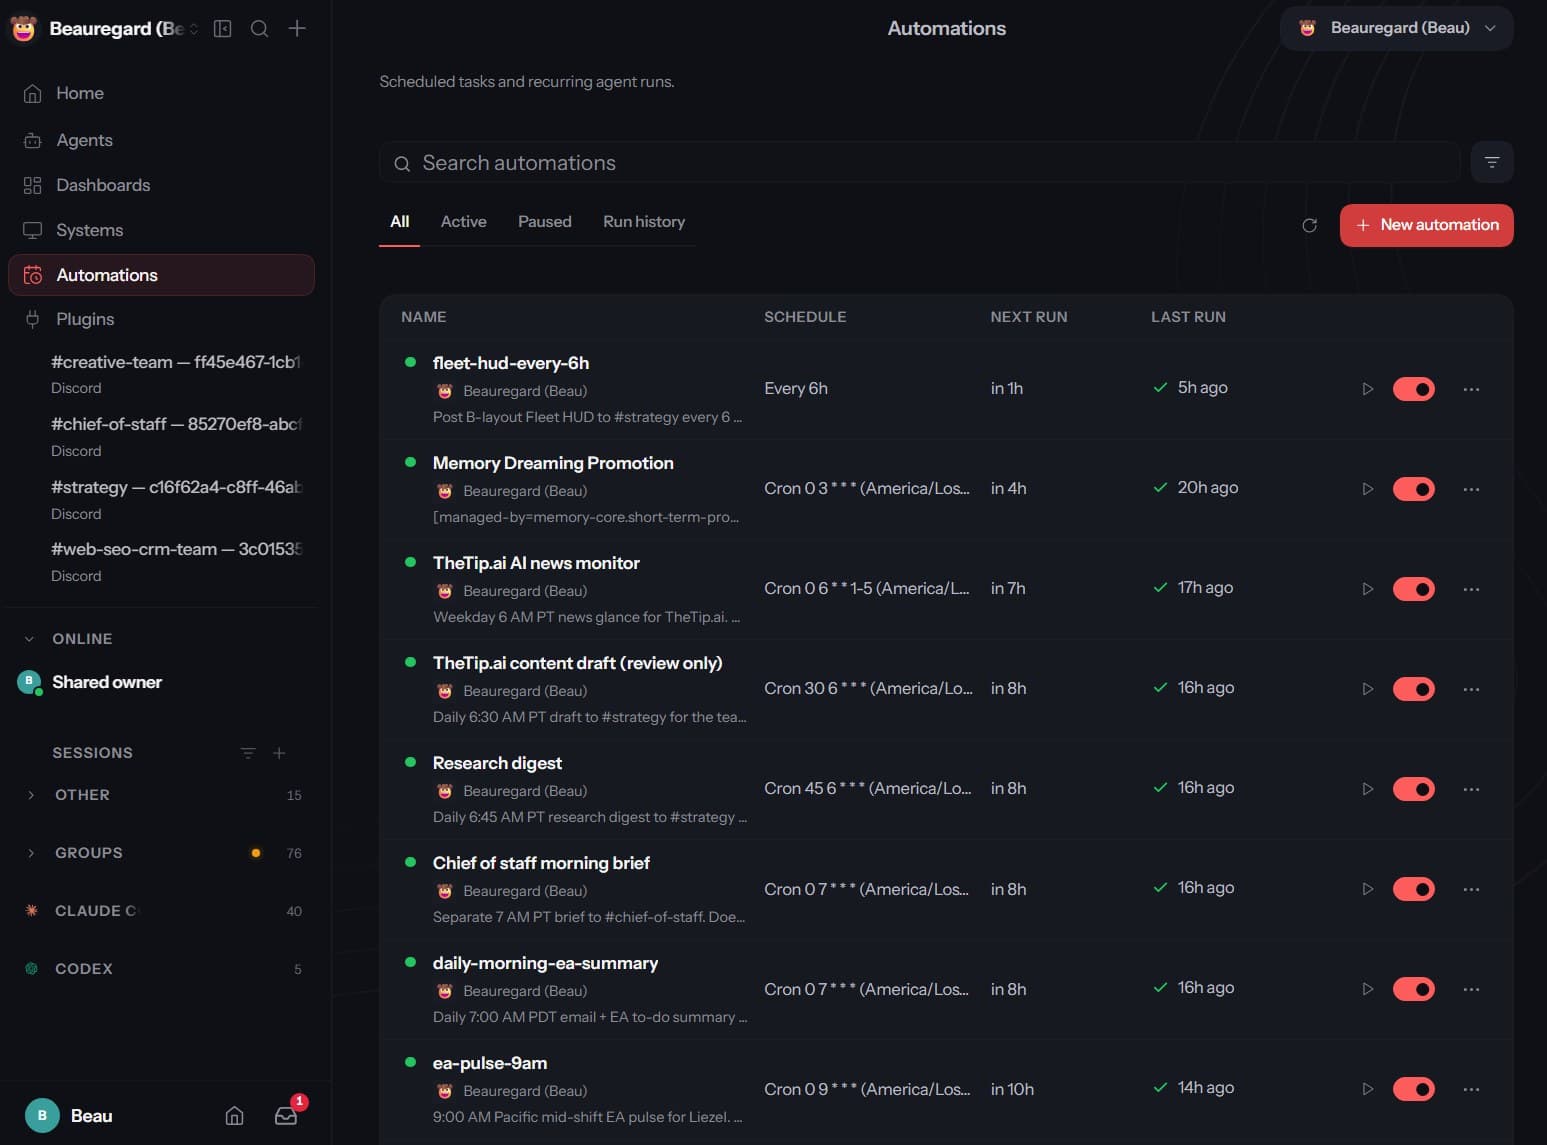Run daily-morning-ea-summary now
The image size is (1547, 1145).
tap(1367, 989)
